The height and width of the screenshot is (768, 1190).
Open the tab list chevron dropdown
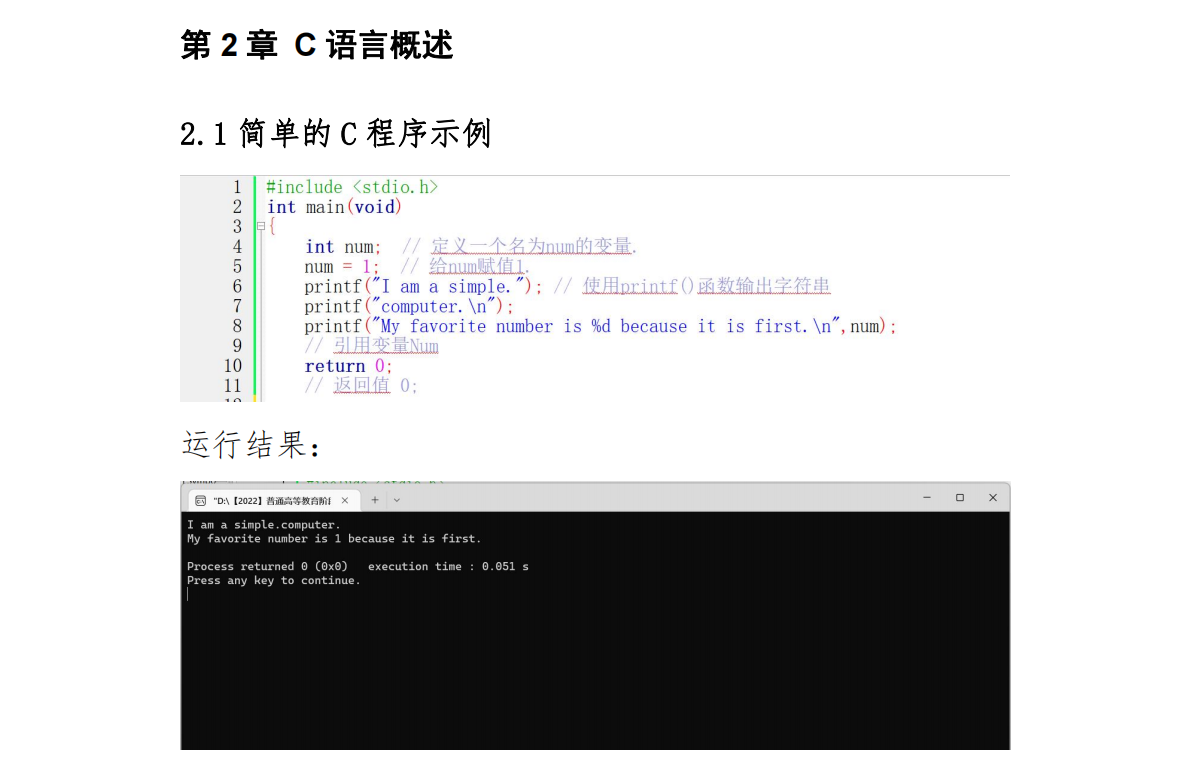[x=396, y=498]
